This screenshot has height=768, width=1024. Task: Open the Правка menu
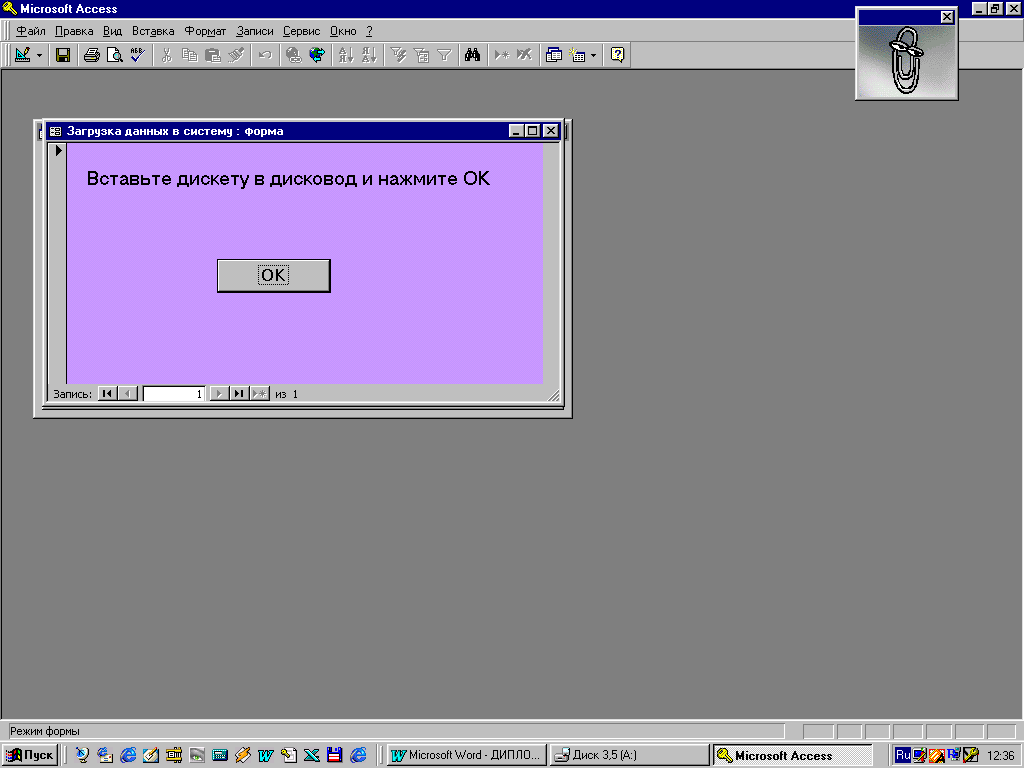click(74, 31)
